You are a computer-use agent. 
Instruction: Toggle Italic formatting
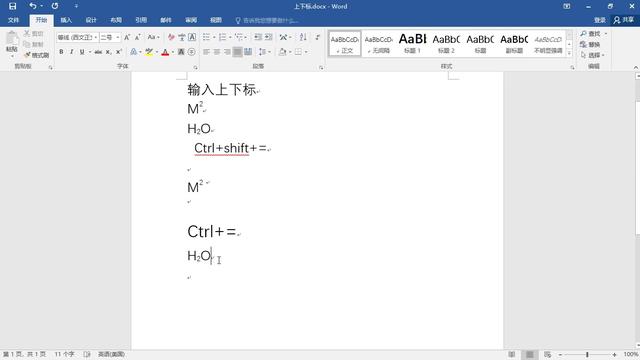coord(72,52)
